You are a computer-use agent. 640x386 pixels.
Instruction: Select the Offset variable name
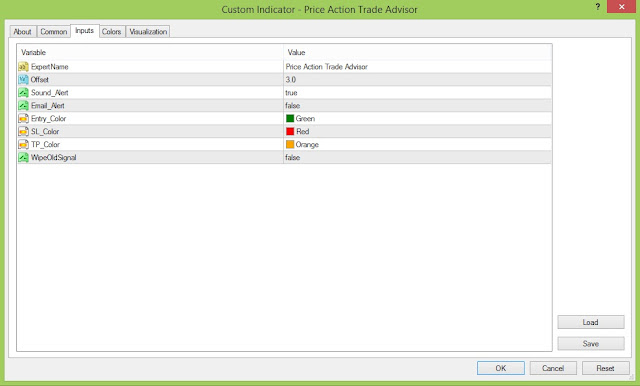pos(40,80)
